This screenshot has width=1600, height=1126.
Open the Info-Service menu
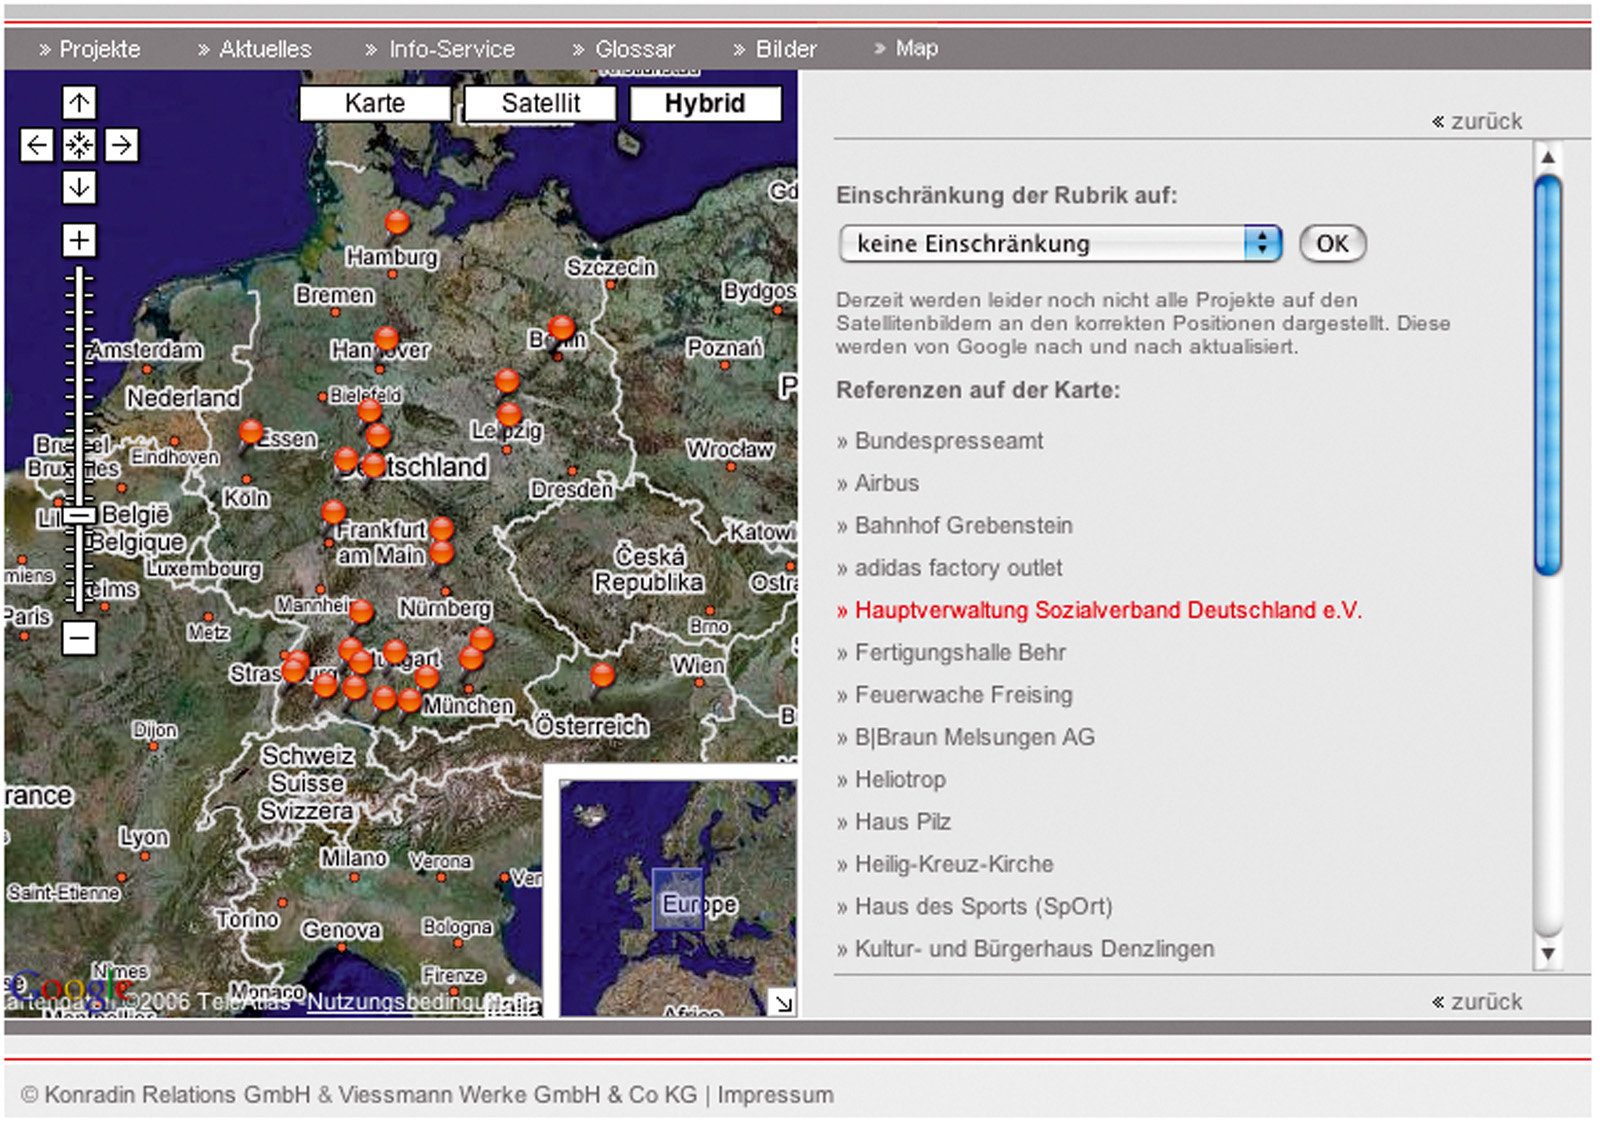tap(440, 49)
